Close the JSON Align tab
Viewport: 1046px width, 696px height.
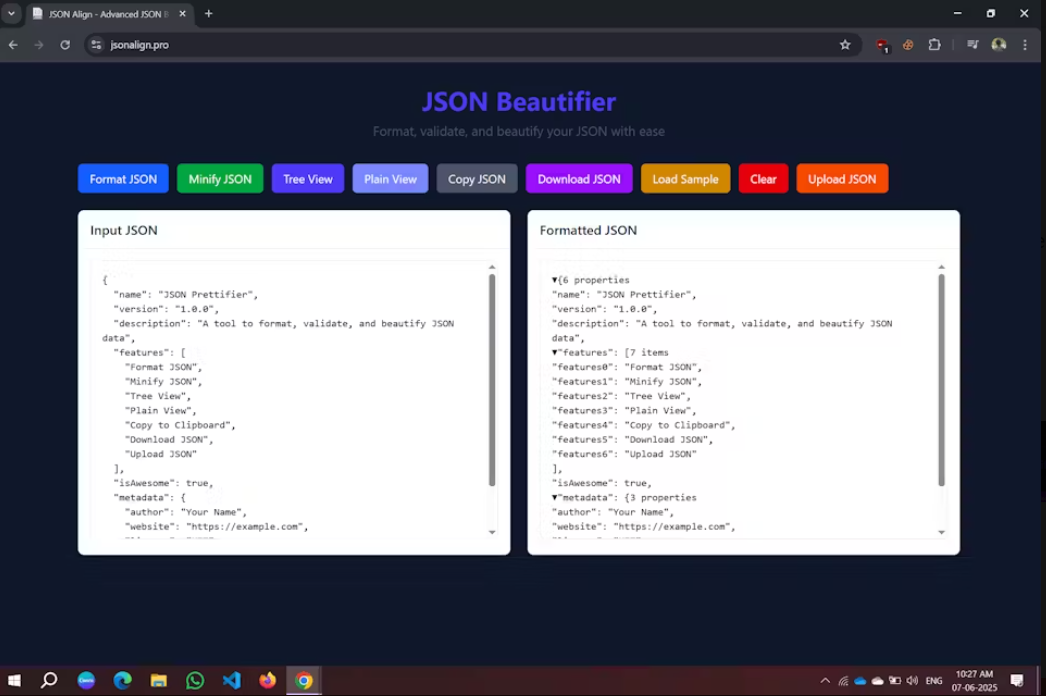(x=182, y=14)
